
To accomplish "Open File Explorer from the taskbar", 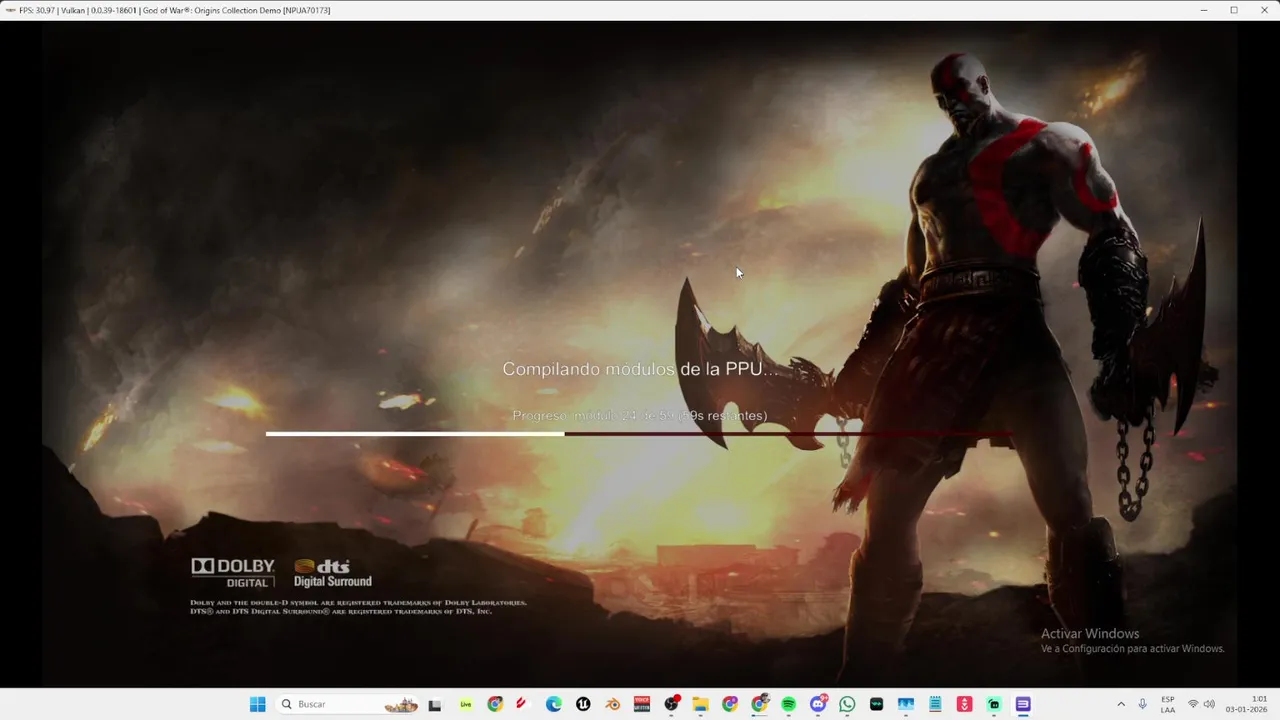I will pos(700,704).
